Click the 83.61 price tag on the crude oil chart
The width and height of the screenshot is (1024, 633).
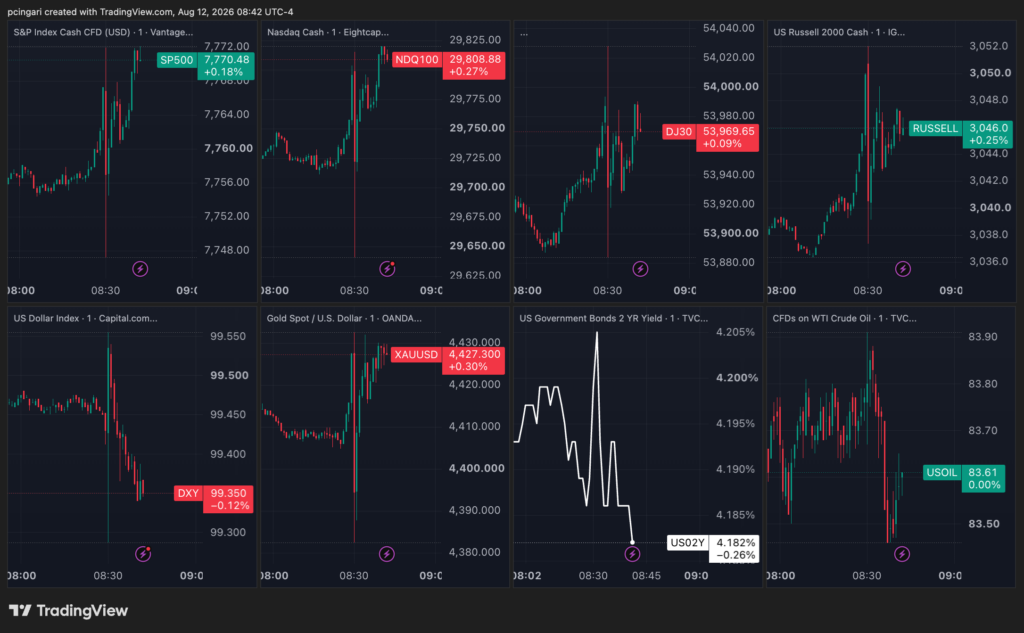click(x=983, y=478)
